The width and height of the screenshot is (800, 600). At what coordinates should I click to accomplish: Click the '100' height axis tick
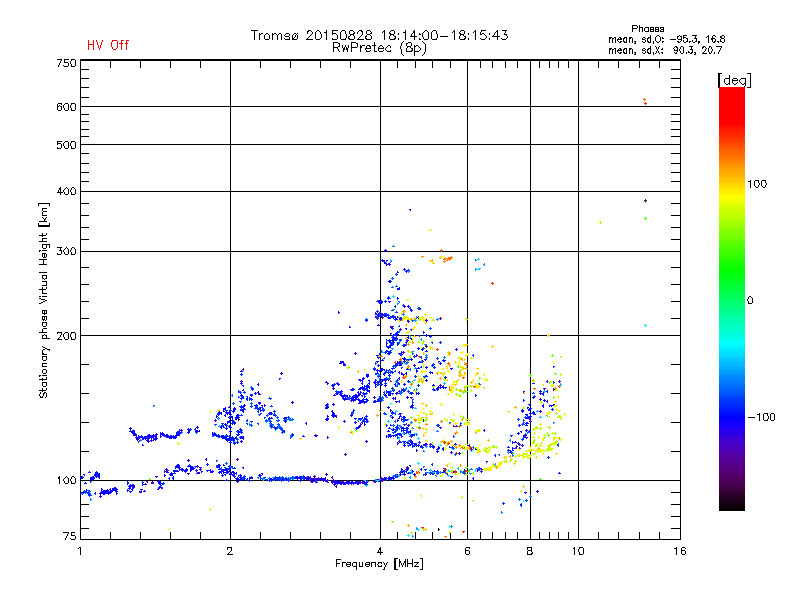pyautogui.click(x=66, y=481)
